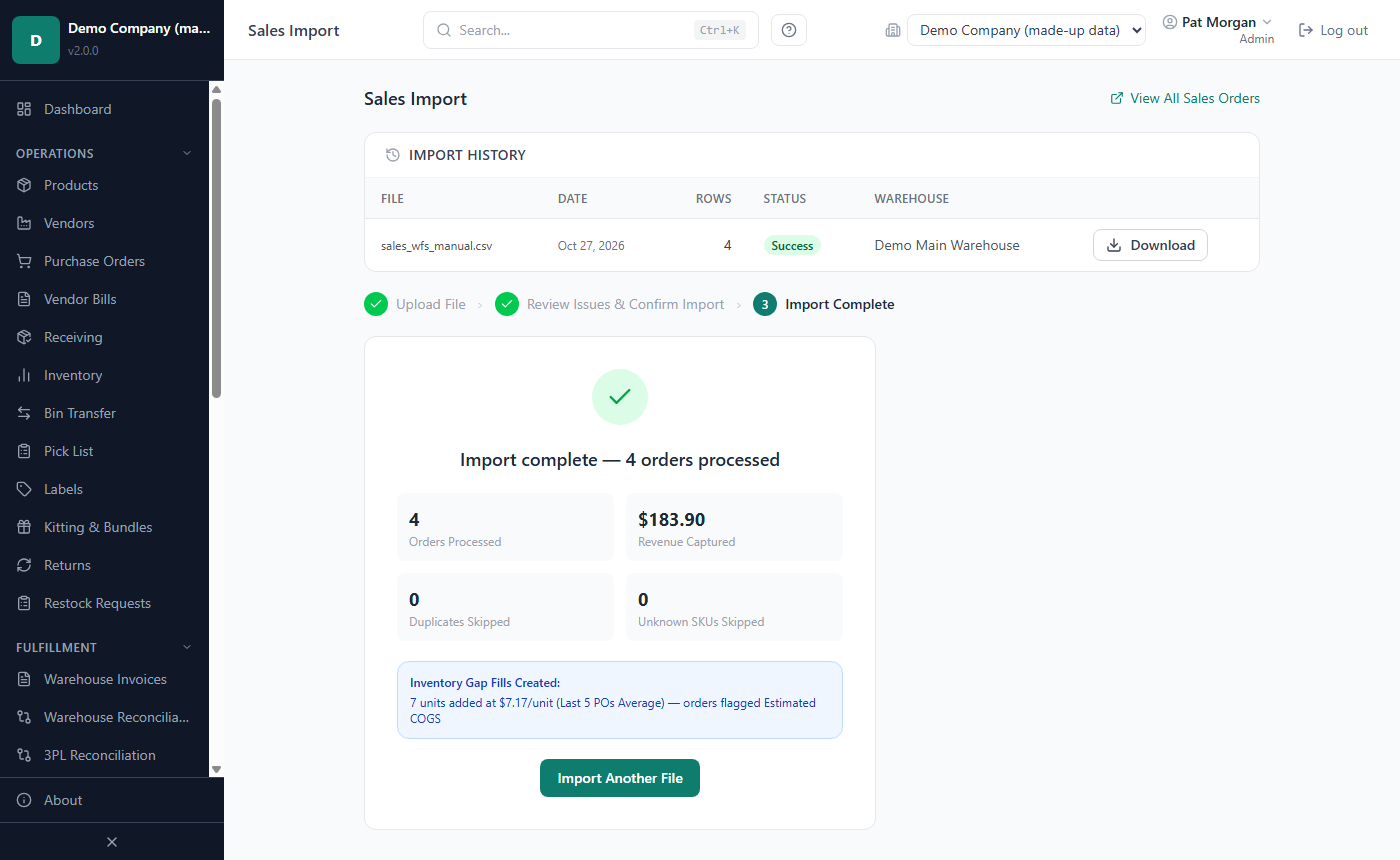Click the Restock Requests clipboard icon

tap(24, 603)
